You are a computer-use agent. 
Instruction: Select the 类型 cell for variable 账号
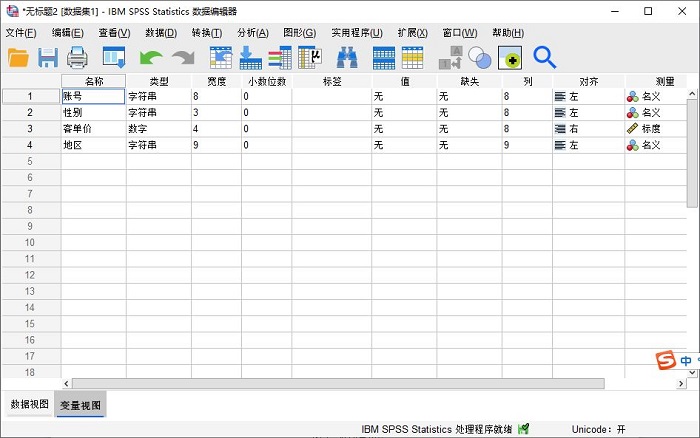(158, 97)
